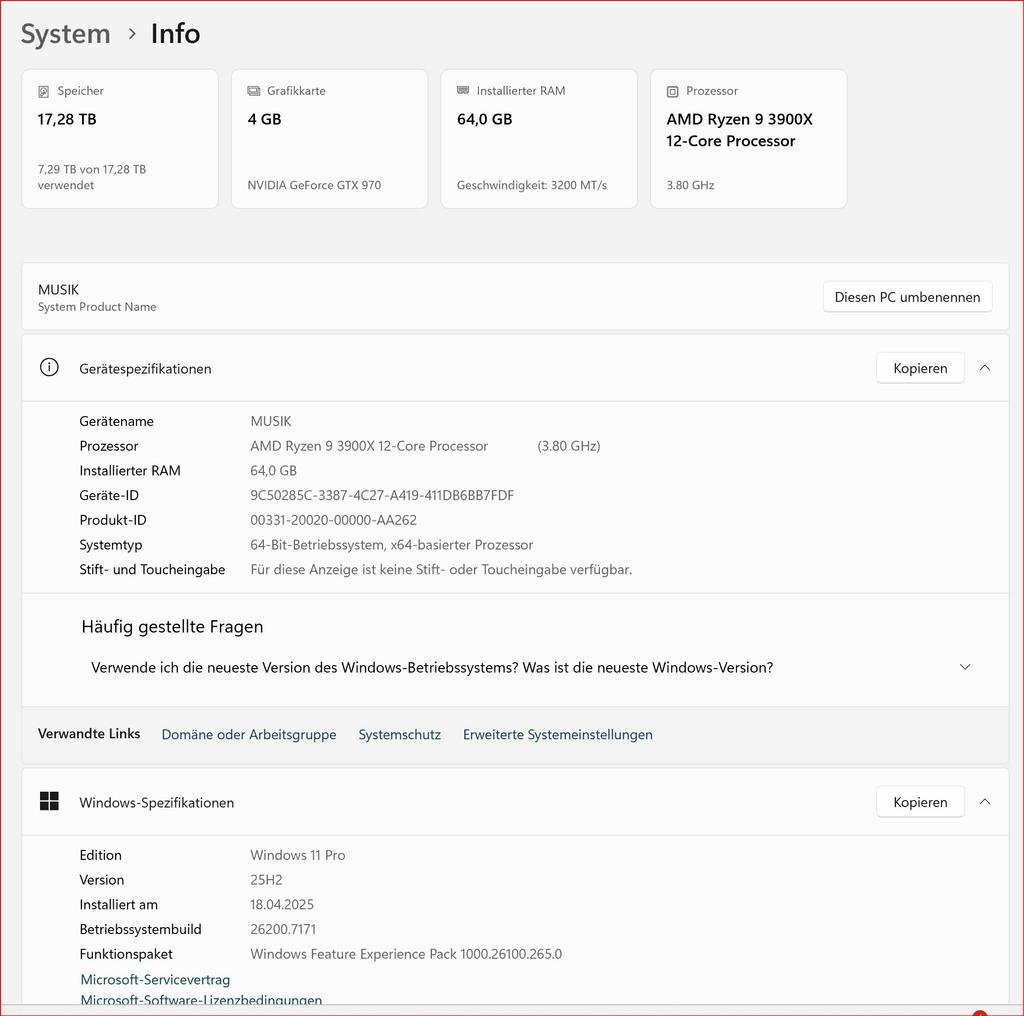The width and height of the screenshot is (1024, 1016).
Task: Open the Installierter RAM 64,0 GB card
Action: pos(539,138)
